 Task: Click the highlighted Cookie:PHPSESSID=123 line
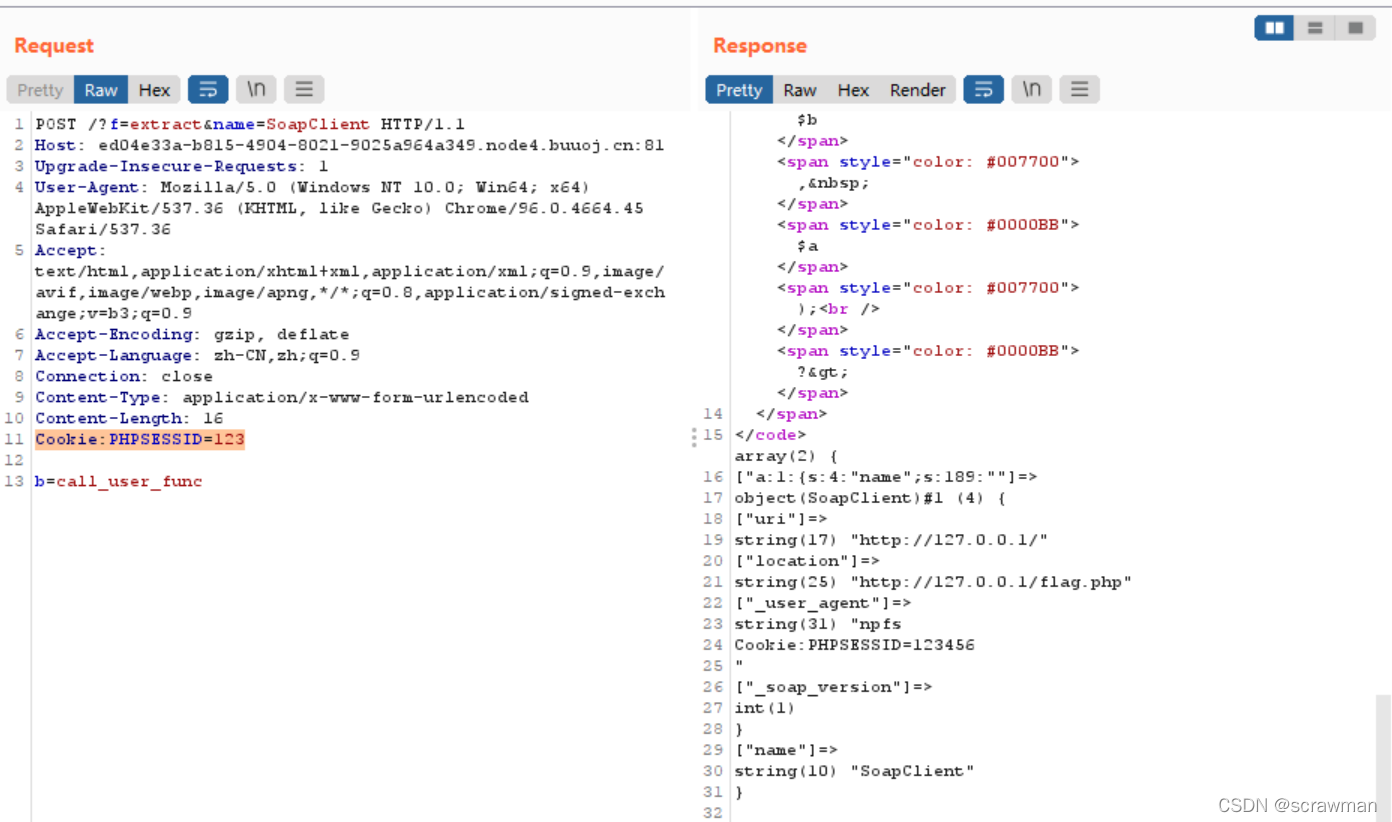pos(140,440)
